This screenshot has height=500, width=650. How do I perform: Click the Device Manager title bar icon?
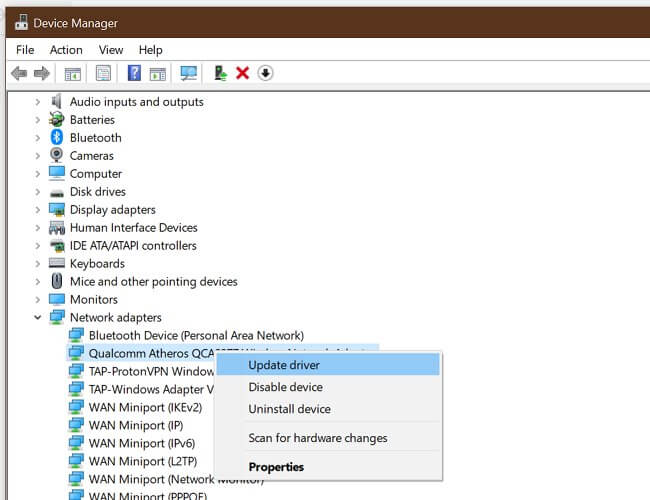point(21,22)
